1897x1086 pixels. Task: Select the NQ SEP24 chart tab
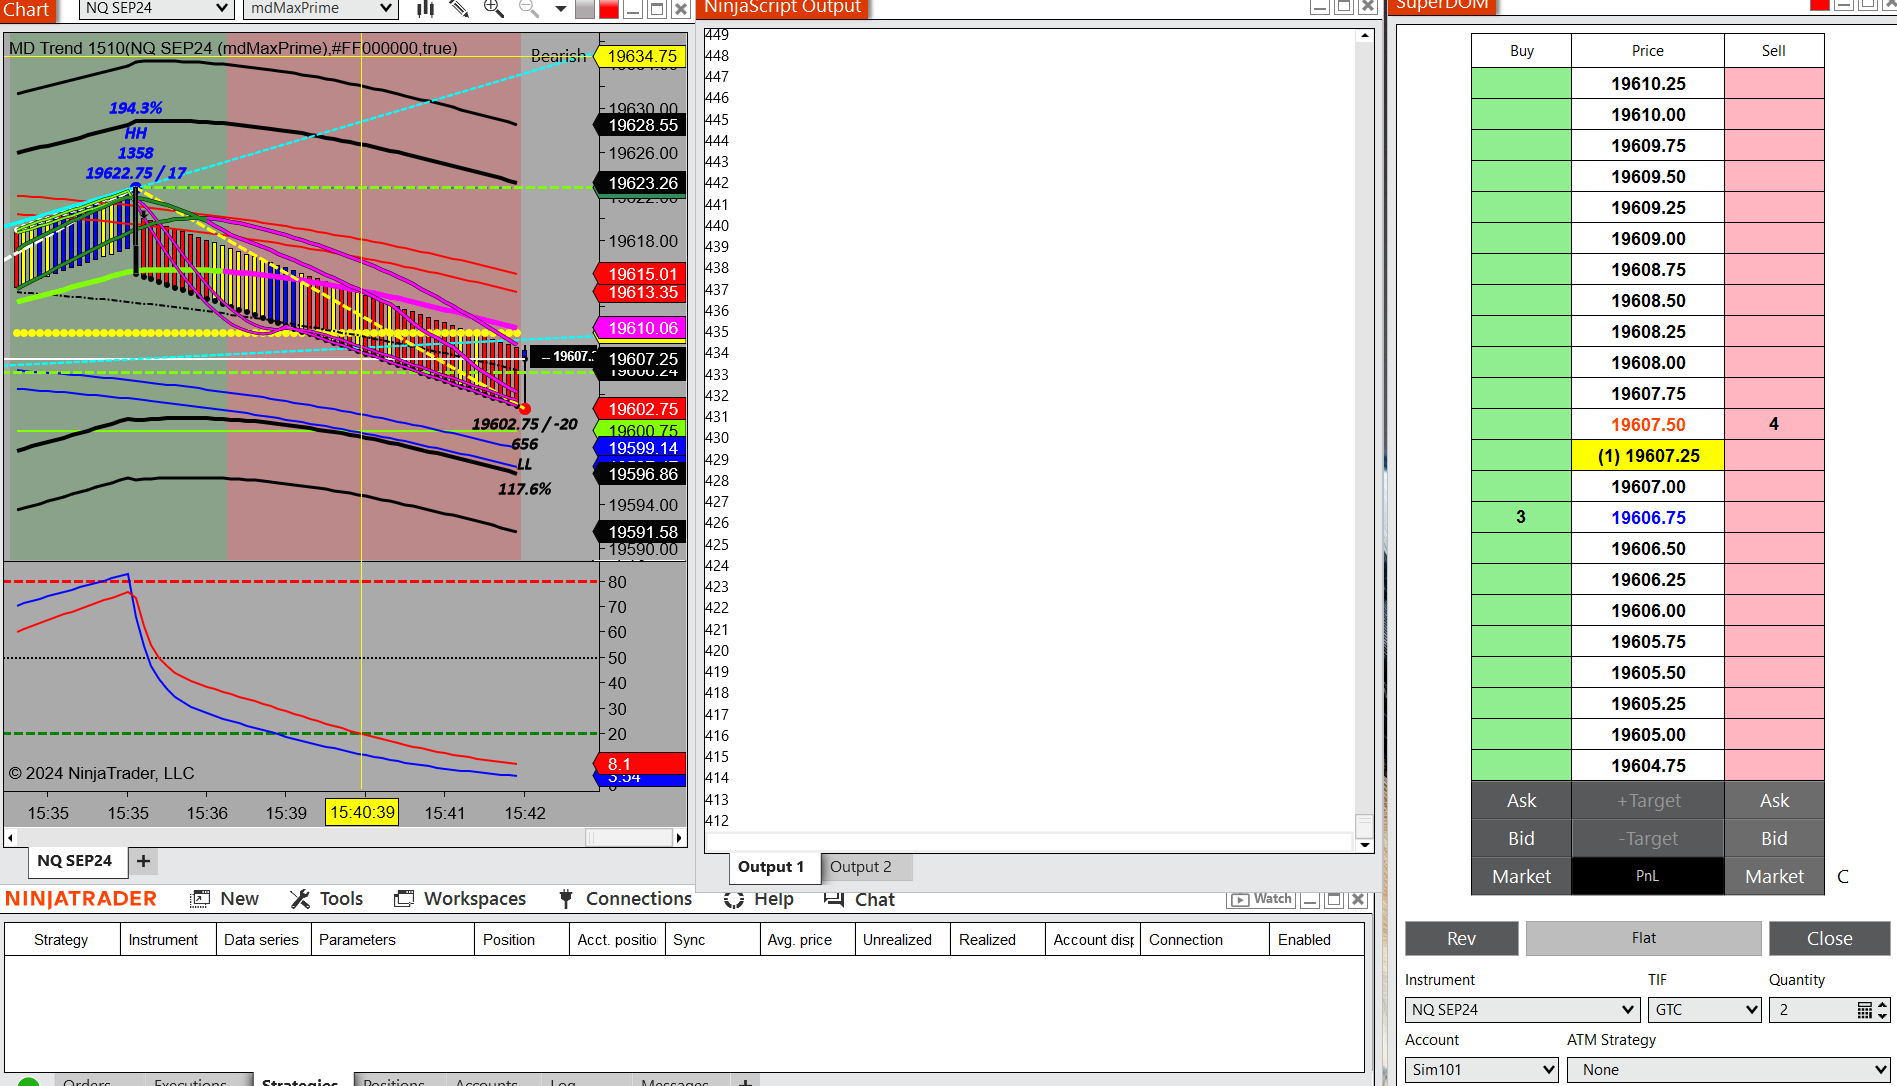(x=75, y=861)
